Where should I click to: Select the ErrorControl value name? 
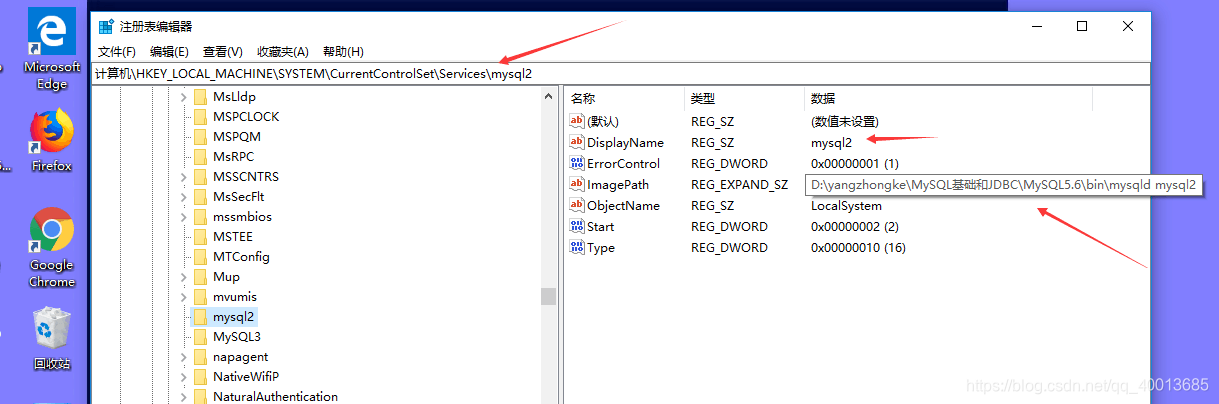(x=623, y=163)
